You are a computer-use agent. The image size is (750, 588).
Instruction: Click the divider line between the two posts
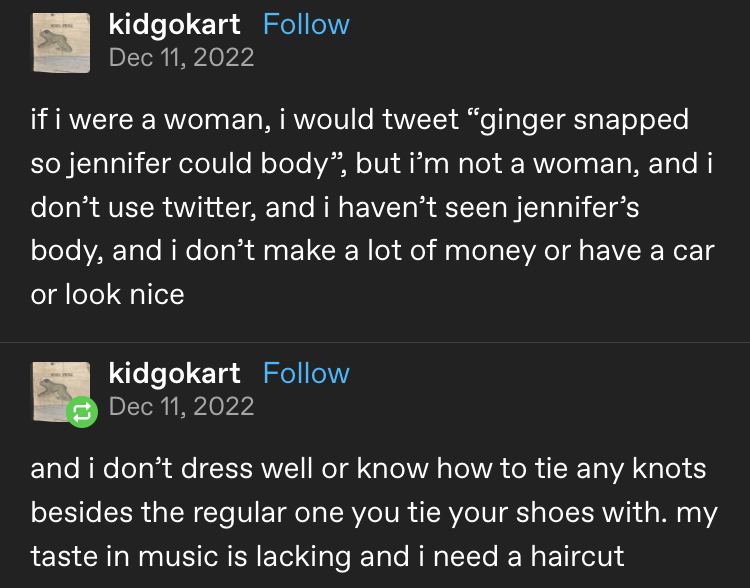(x=375, y=342)
